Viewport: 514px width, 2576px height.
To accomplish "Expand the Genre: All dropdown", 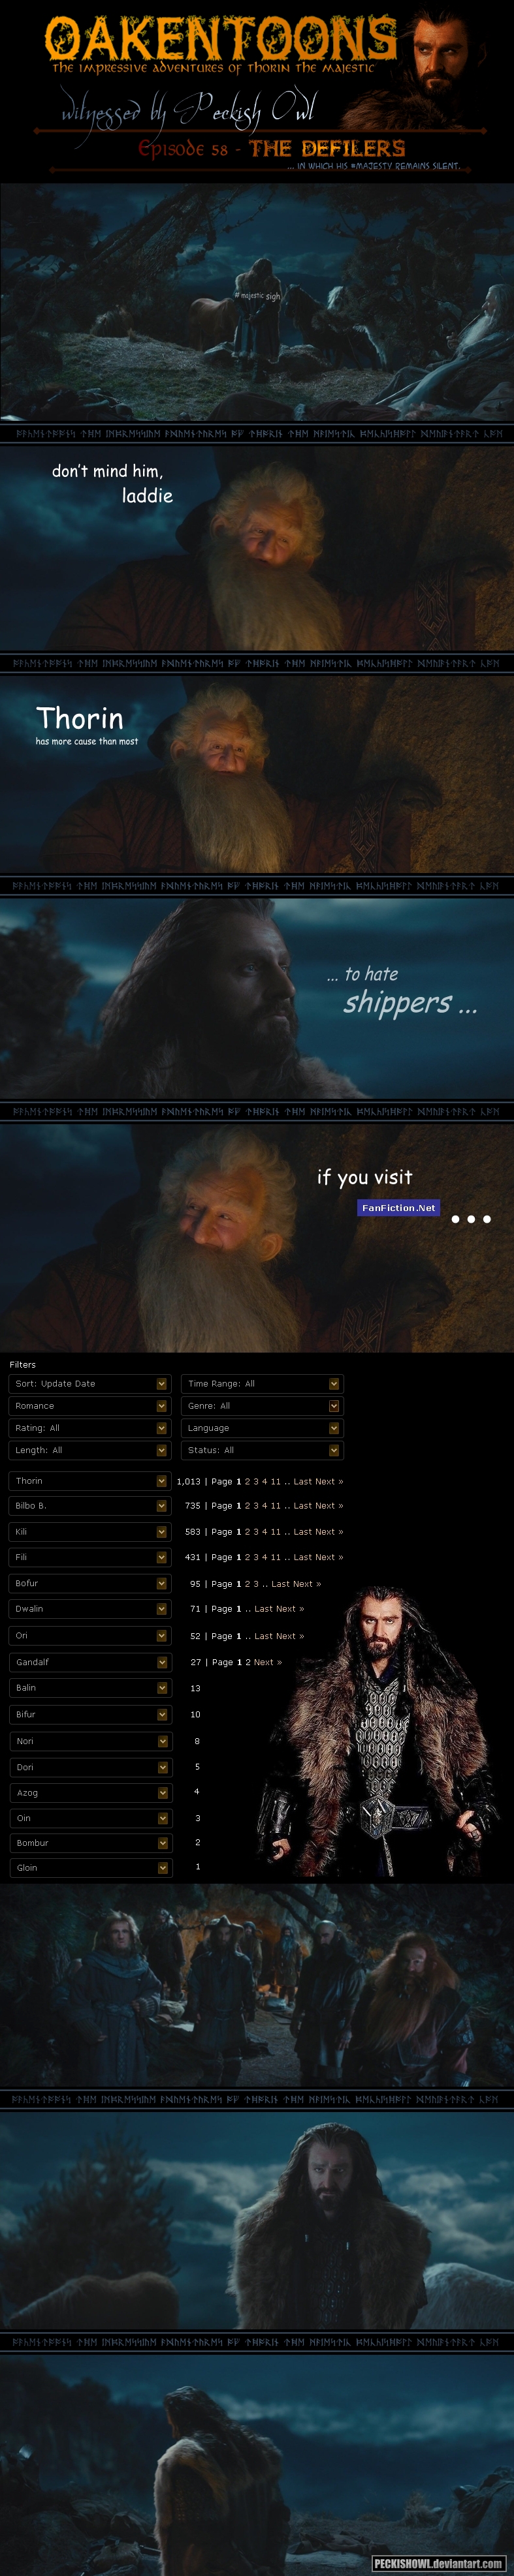I will [262, 1406].
